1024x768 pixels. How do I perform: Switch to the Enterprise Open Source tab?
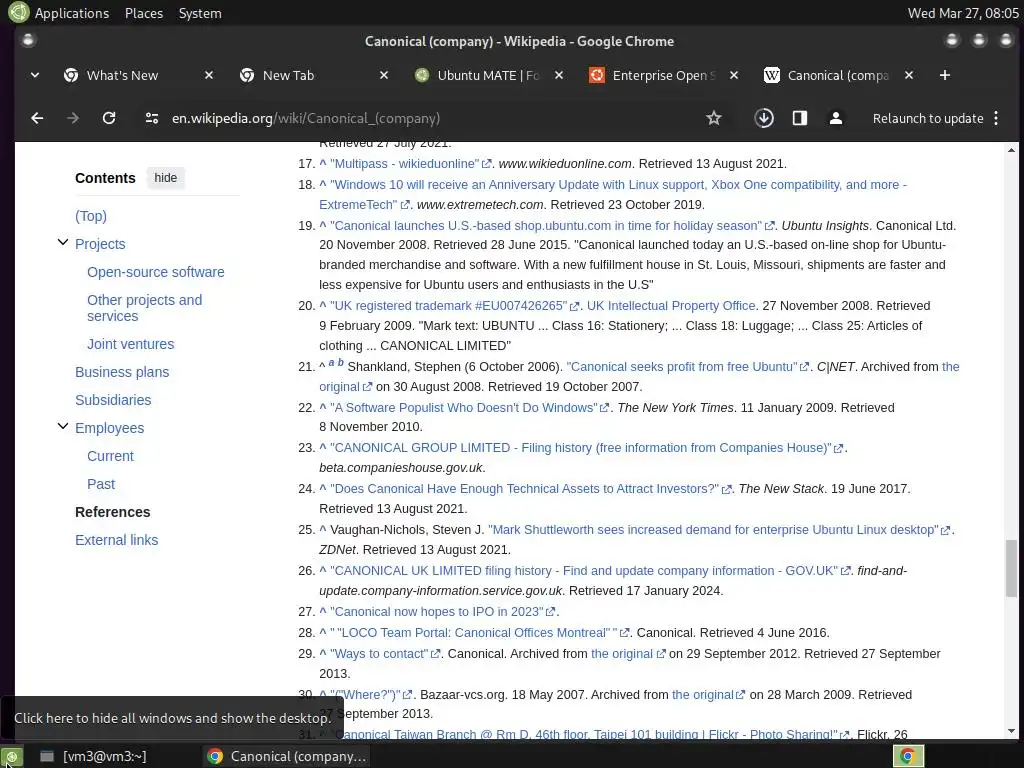pyautogui.click(x=663, y=75)
